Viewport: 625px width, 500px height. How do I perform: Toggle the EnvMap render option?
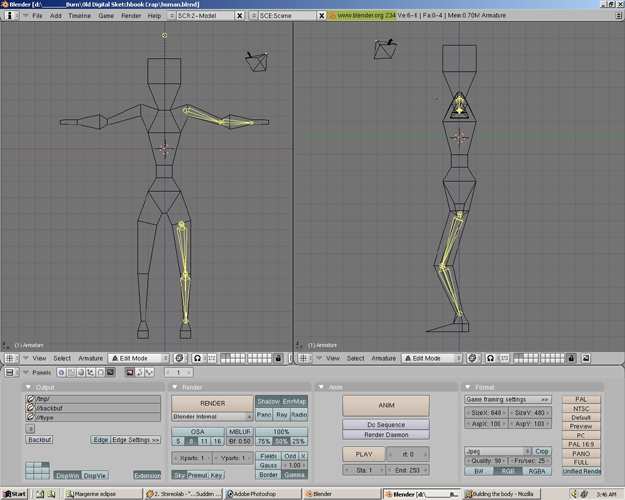pyautogui.click(x=295, y=402)
